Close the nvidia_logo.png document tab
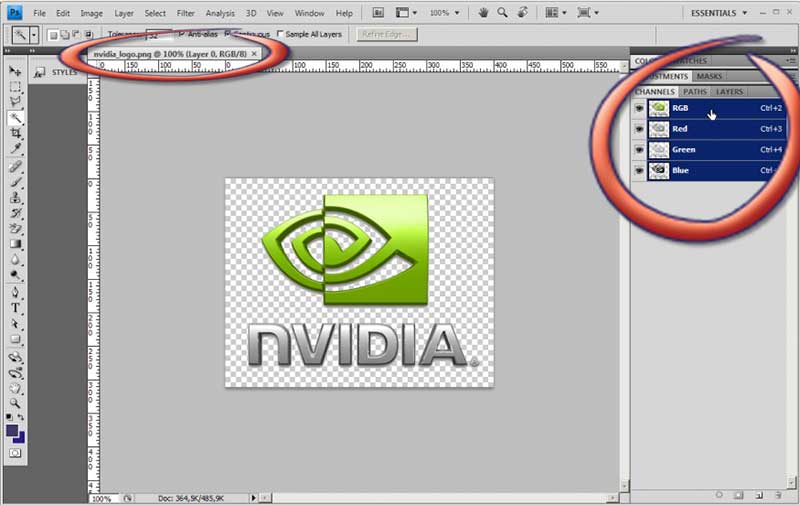The height and width of the screenshot is (505, 800). [x=254, y=54]
